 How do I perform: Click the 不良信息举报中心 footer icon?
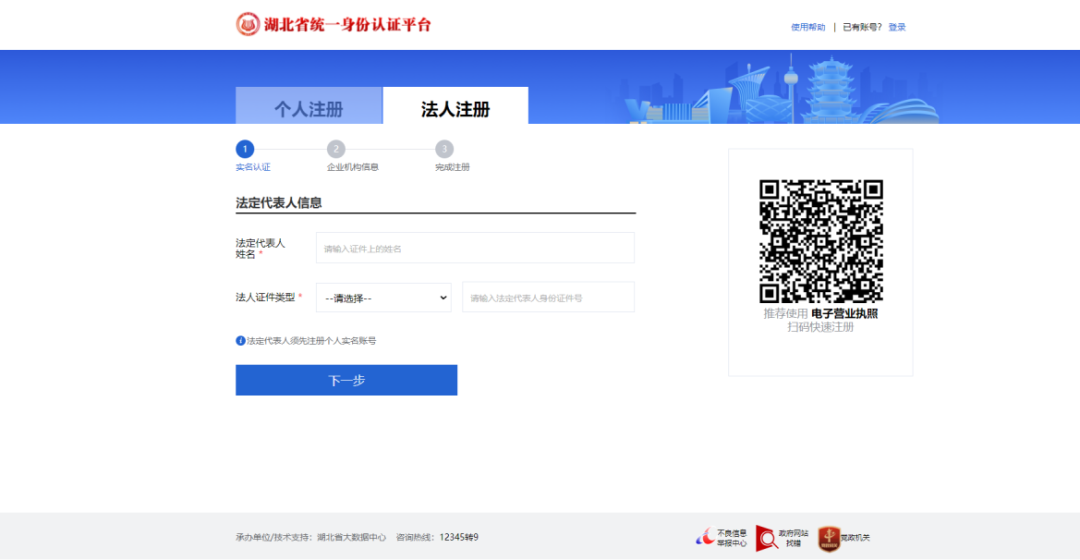coord(704,537)
